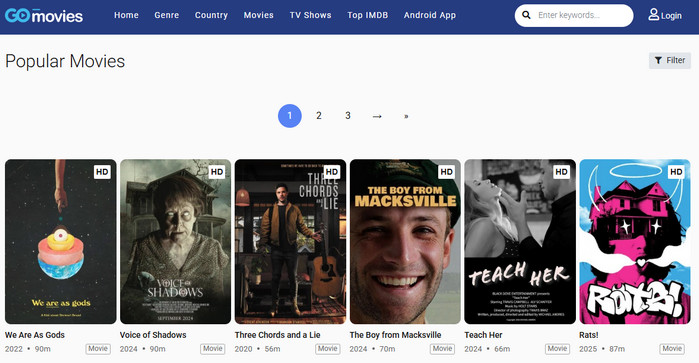Click Movie tag under We Are As Gods
Viewport: 699px width, 363px height.
click(x=98, y=349)
